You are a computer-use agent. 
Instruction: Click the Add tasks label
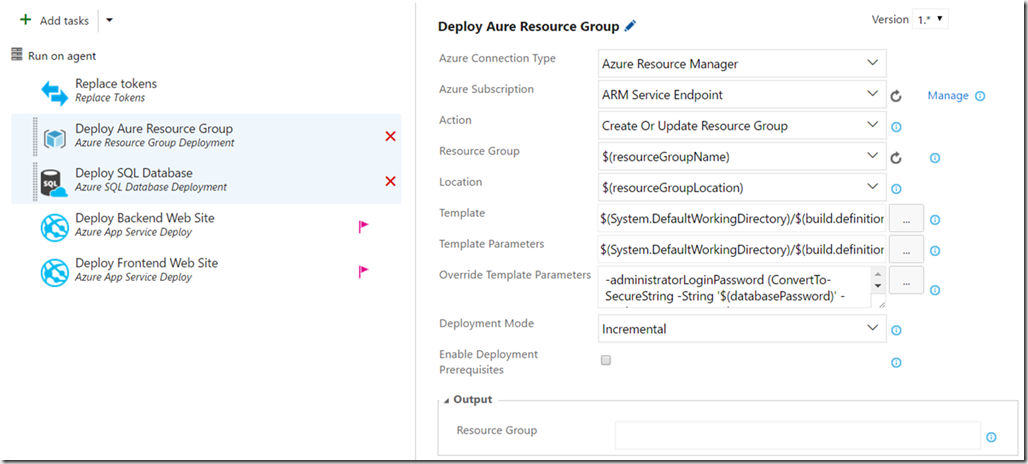click(x=64, y=21)
